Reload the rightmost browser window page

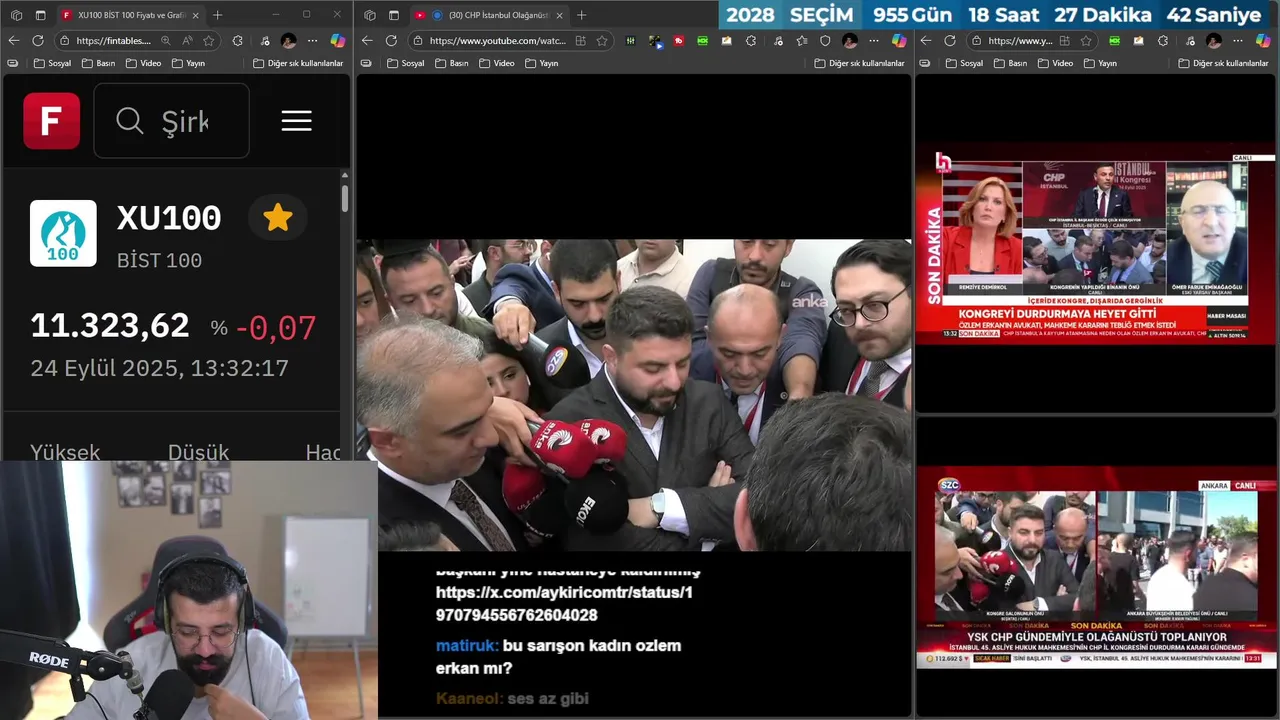click(950, 41)
